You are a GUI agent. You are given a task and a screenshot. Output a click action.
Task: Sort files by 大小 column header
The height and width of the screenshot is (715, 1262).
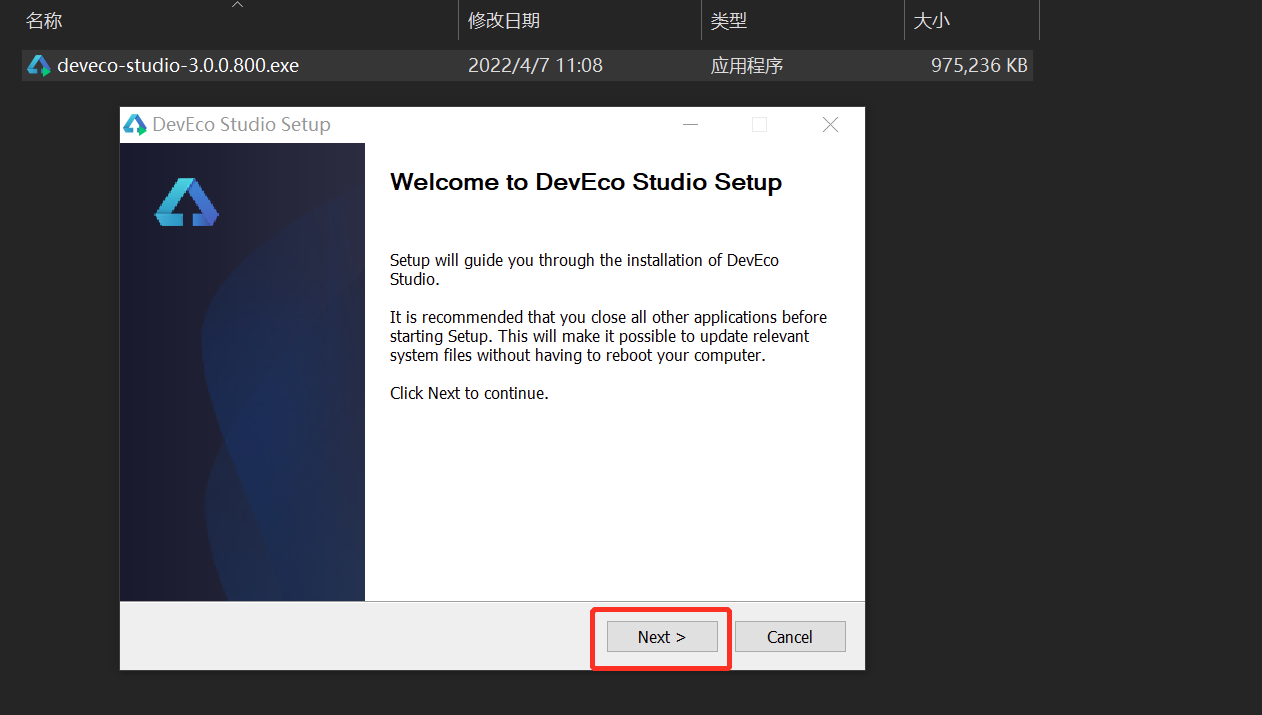pos(931,20)
